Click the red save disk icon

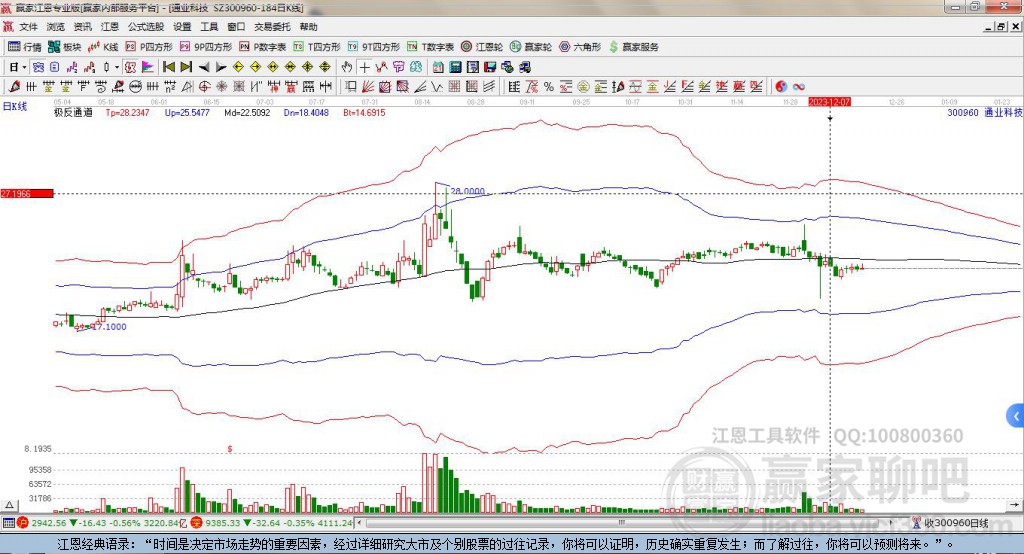coord(490,67)
